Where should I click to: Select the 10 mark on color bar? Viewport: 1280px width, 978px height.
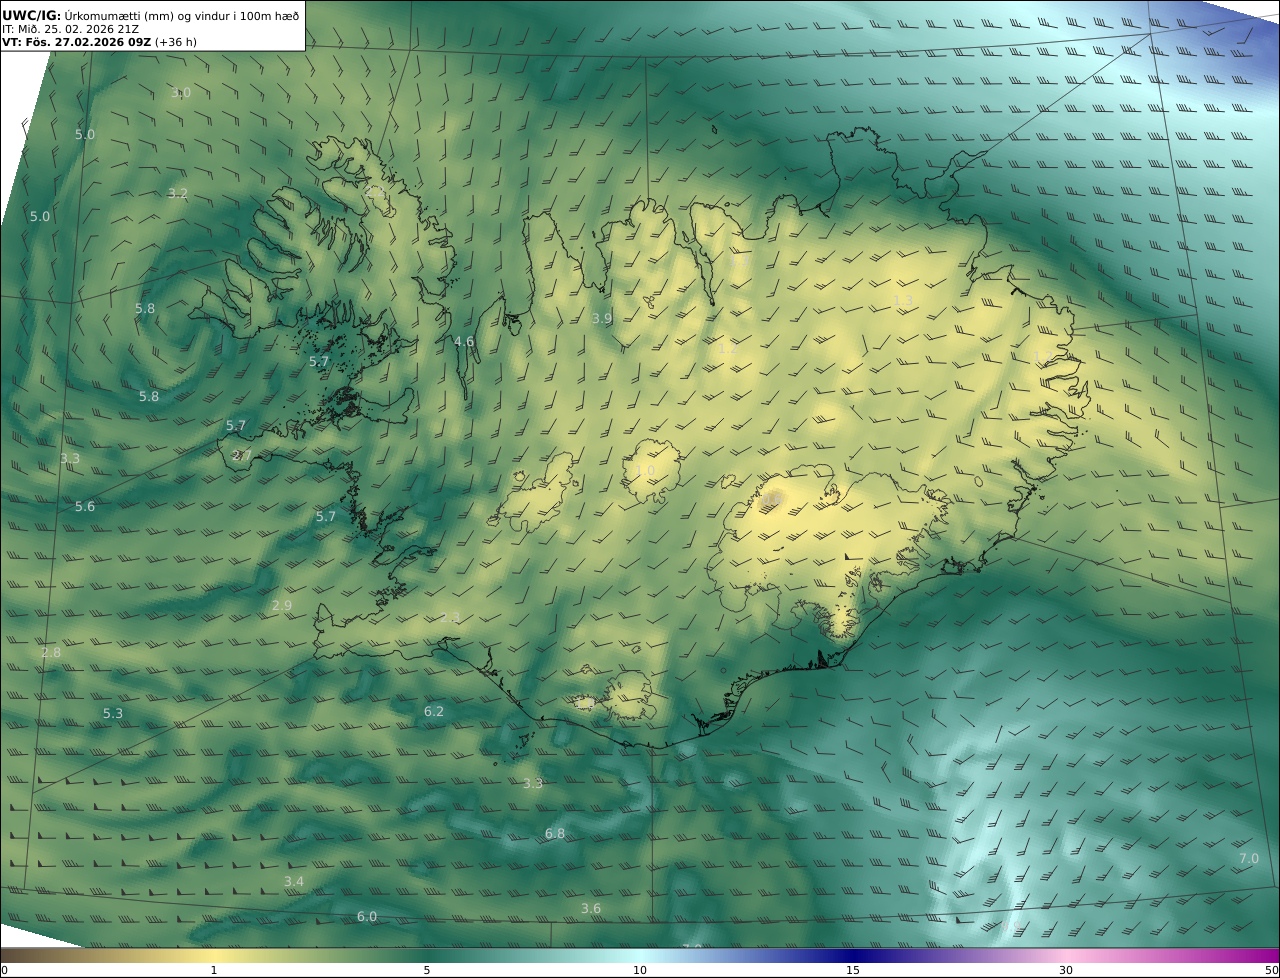(x=640, y=970)
